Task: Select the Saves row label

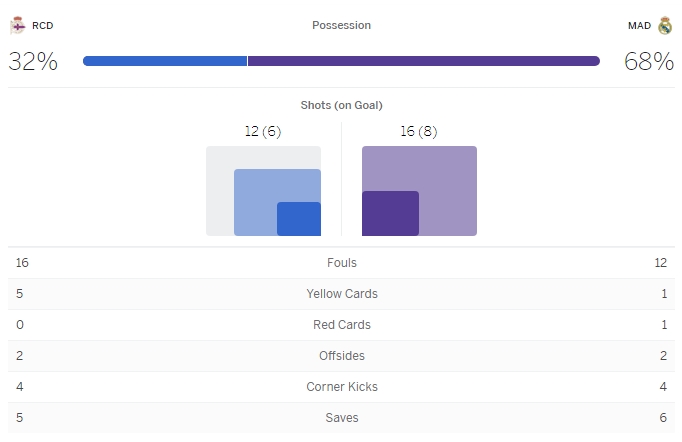Action: point(341,418)
